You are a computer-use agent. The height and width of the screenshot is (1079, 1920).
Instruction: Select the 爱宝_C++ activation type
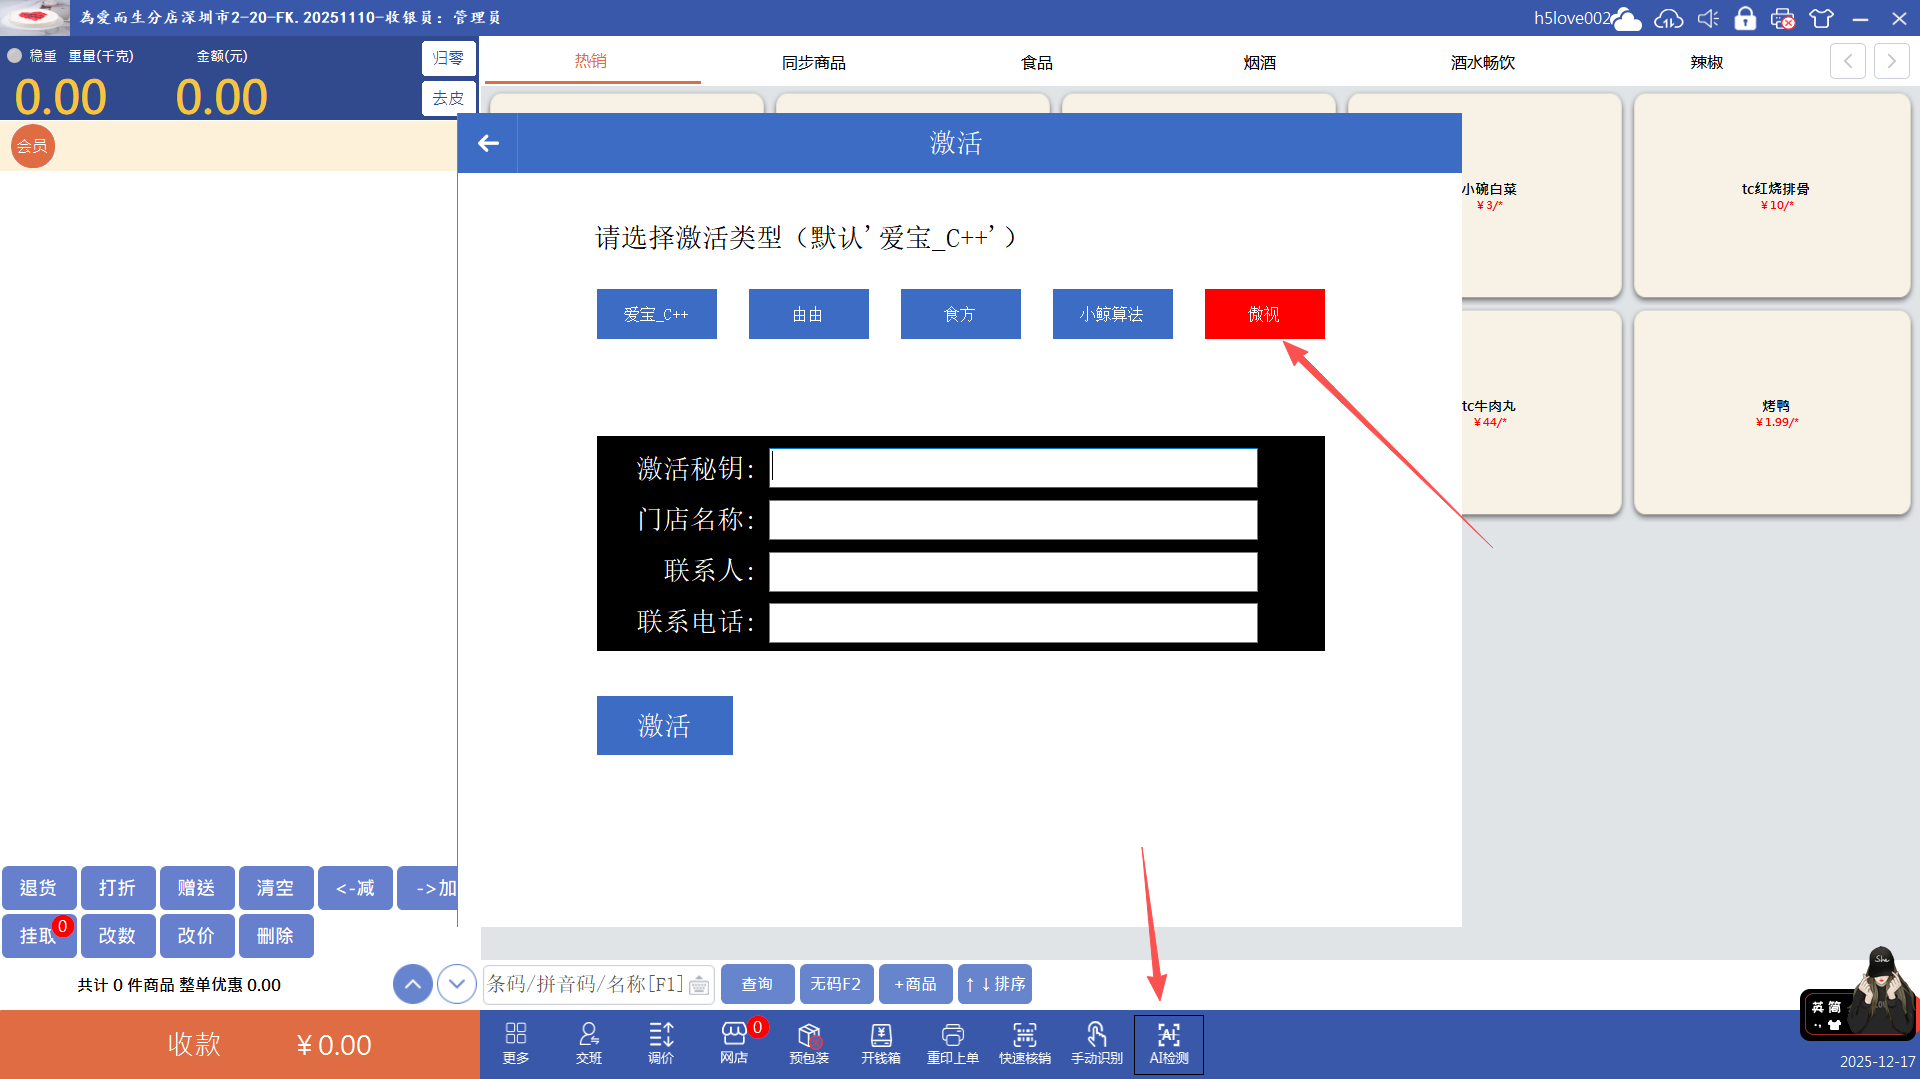point(656,314)
